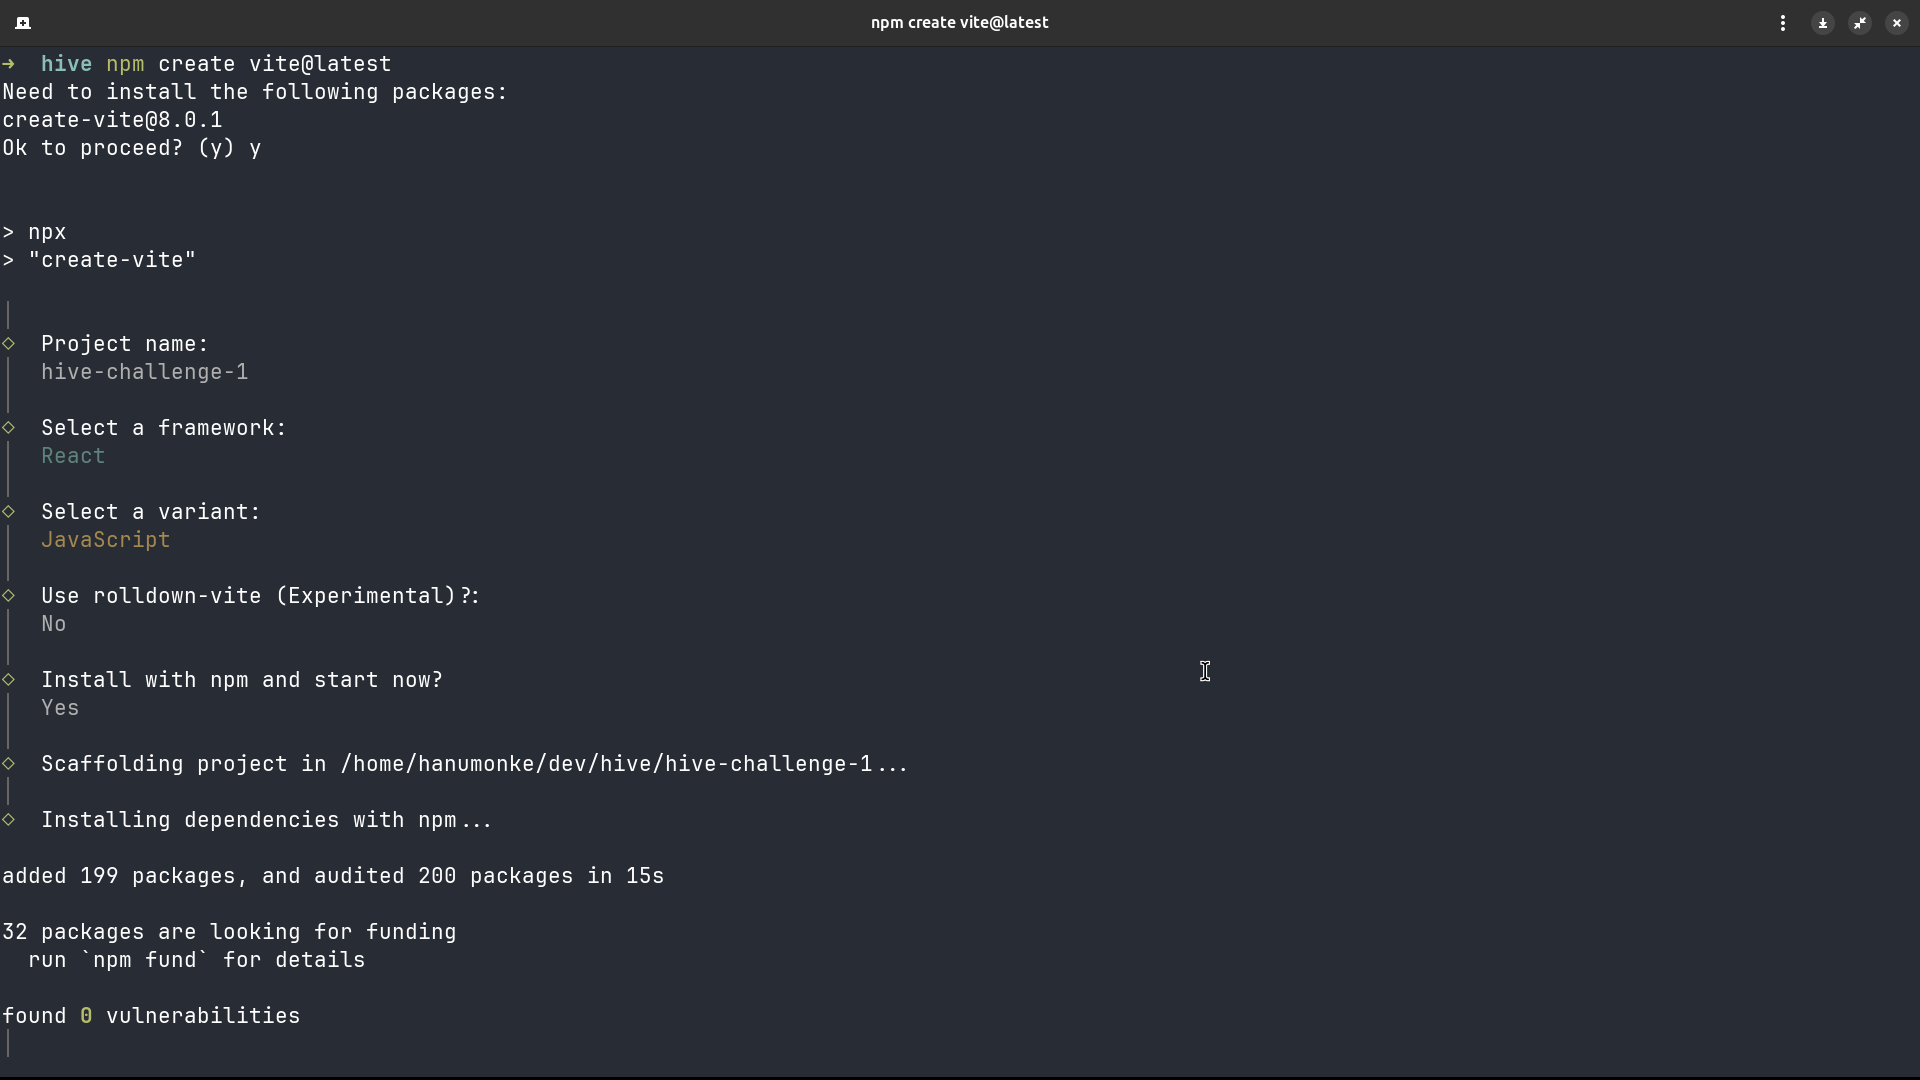Click the scaffolding project directory path
The width and height of the screenshot is (1920, 1080).
point(606,764)
